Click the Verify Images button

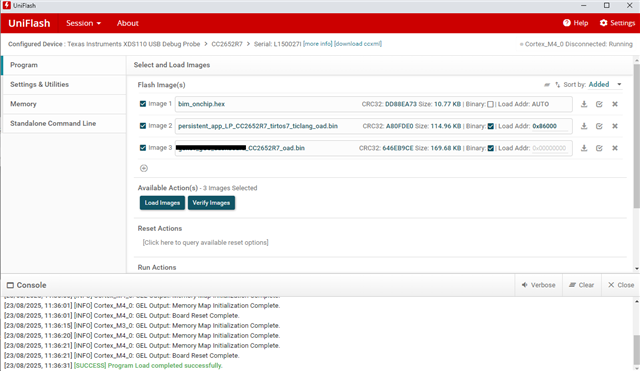click(211, 203)
